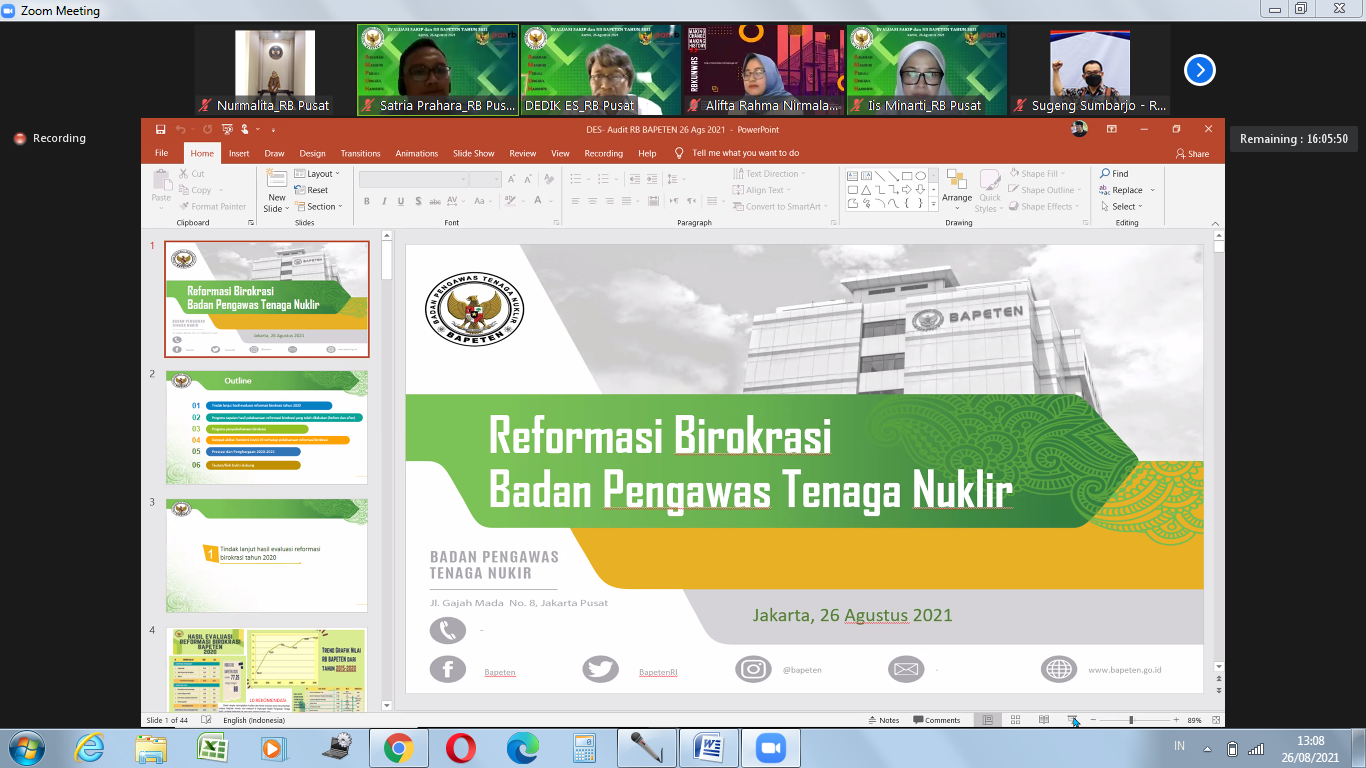Toggle the Bullets list button
The image size is (1366, 768).
point(576,179)
